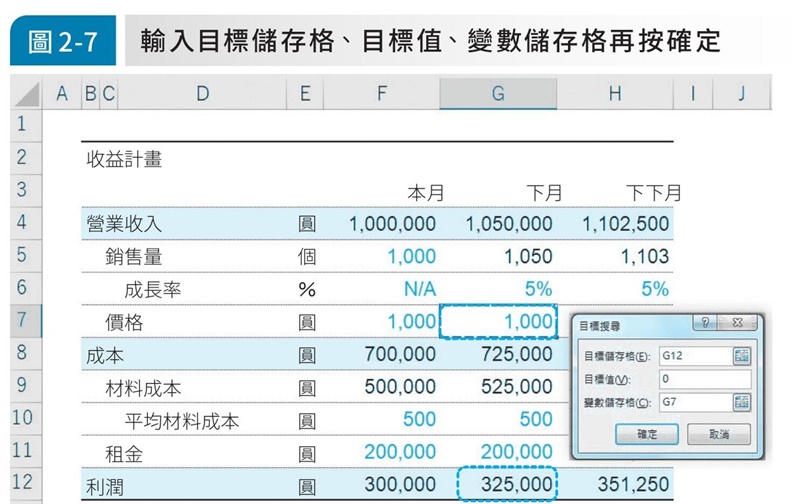Click the 營業收入 label cell
792x504 pixels.
point(124,224)
